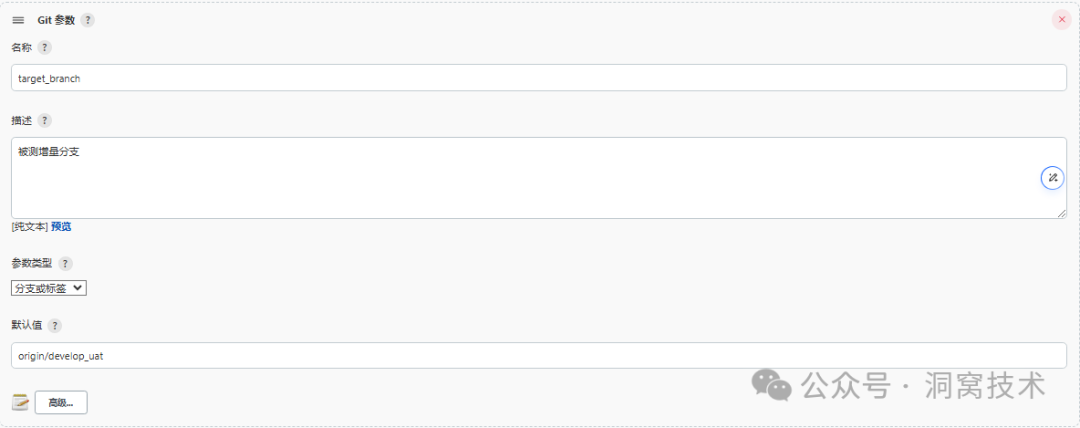Click the origin/develop_uat default value field
The width and height of the screenshot is (1080, 428).
coord(538,355)
